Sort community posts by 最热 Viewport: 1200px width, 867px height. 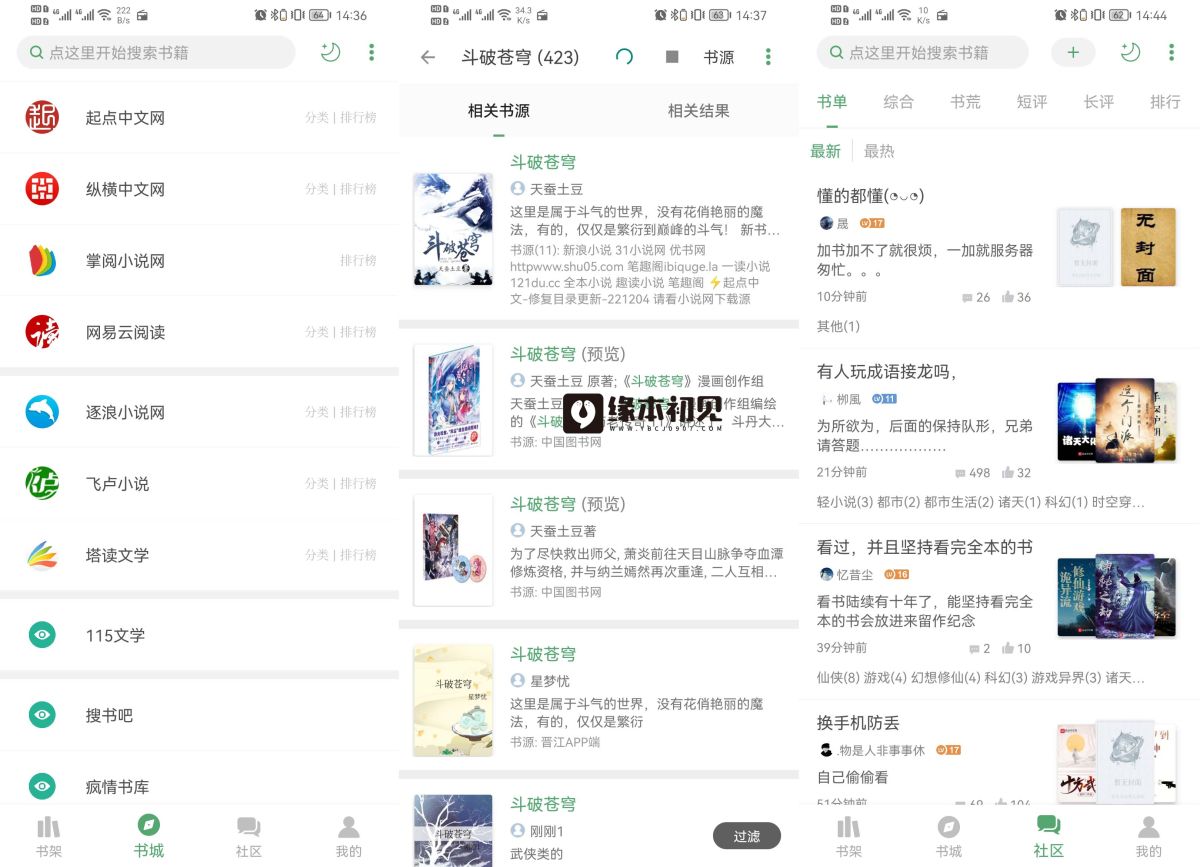pos(879,151)
